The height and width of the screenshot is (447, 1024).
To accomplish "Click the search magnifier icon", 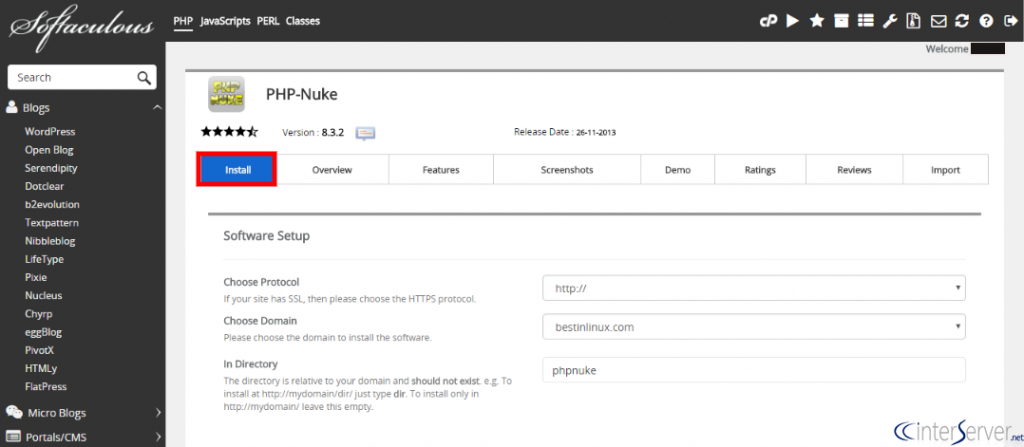I will pos(144,78).
